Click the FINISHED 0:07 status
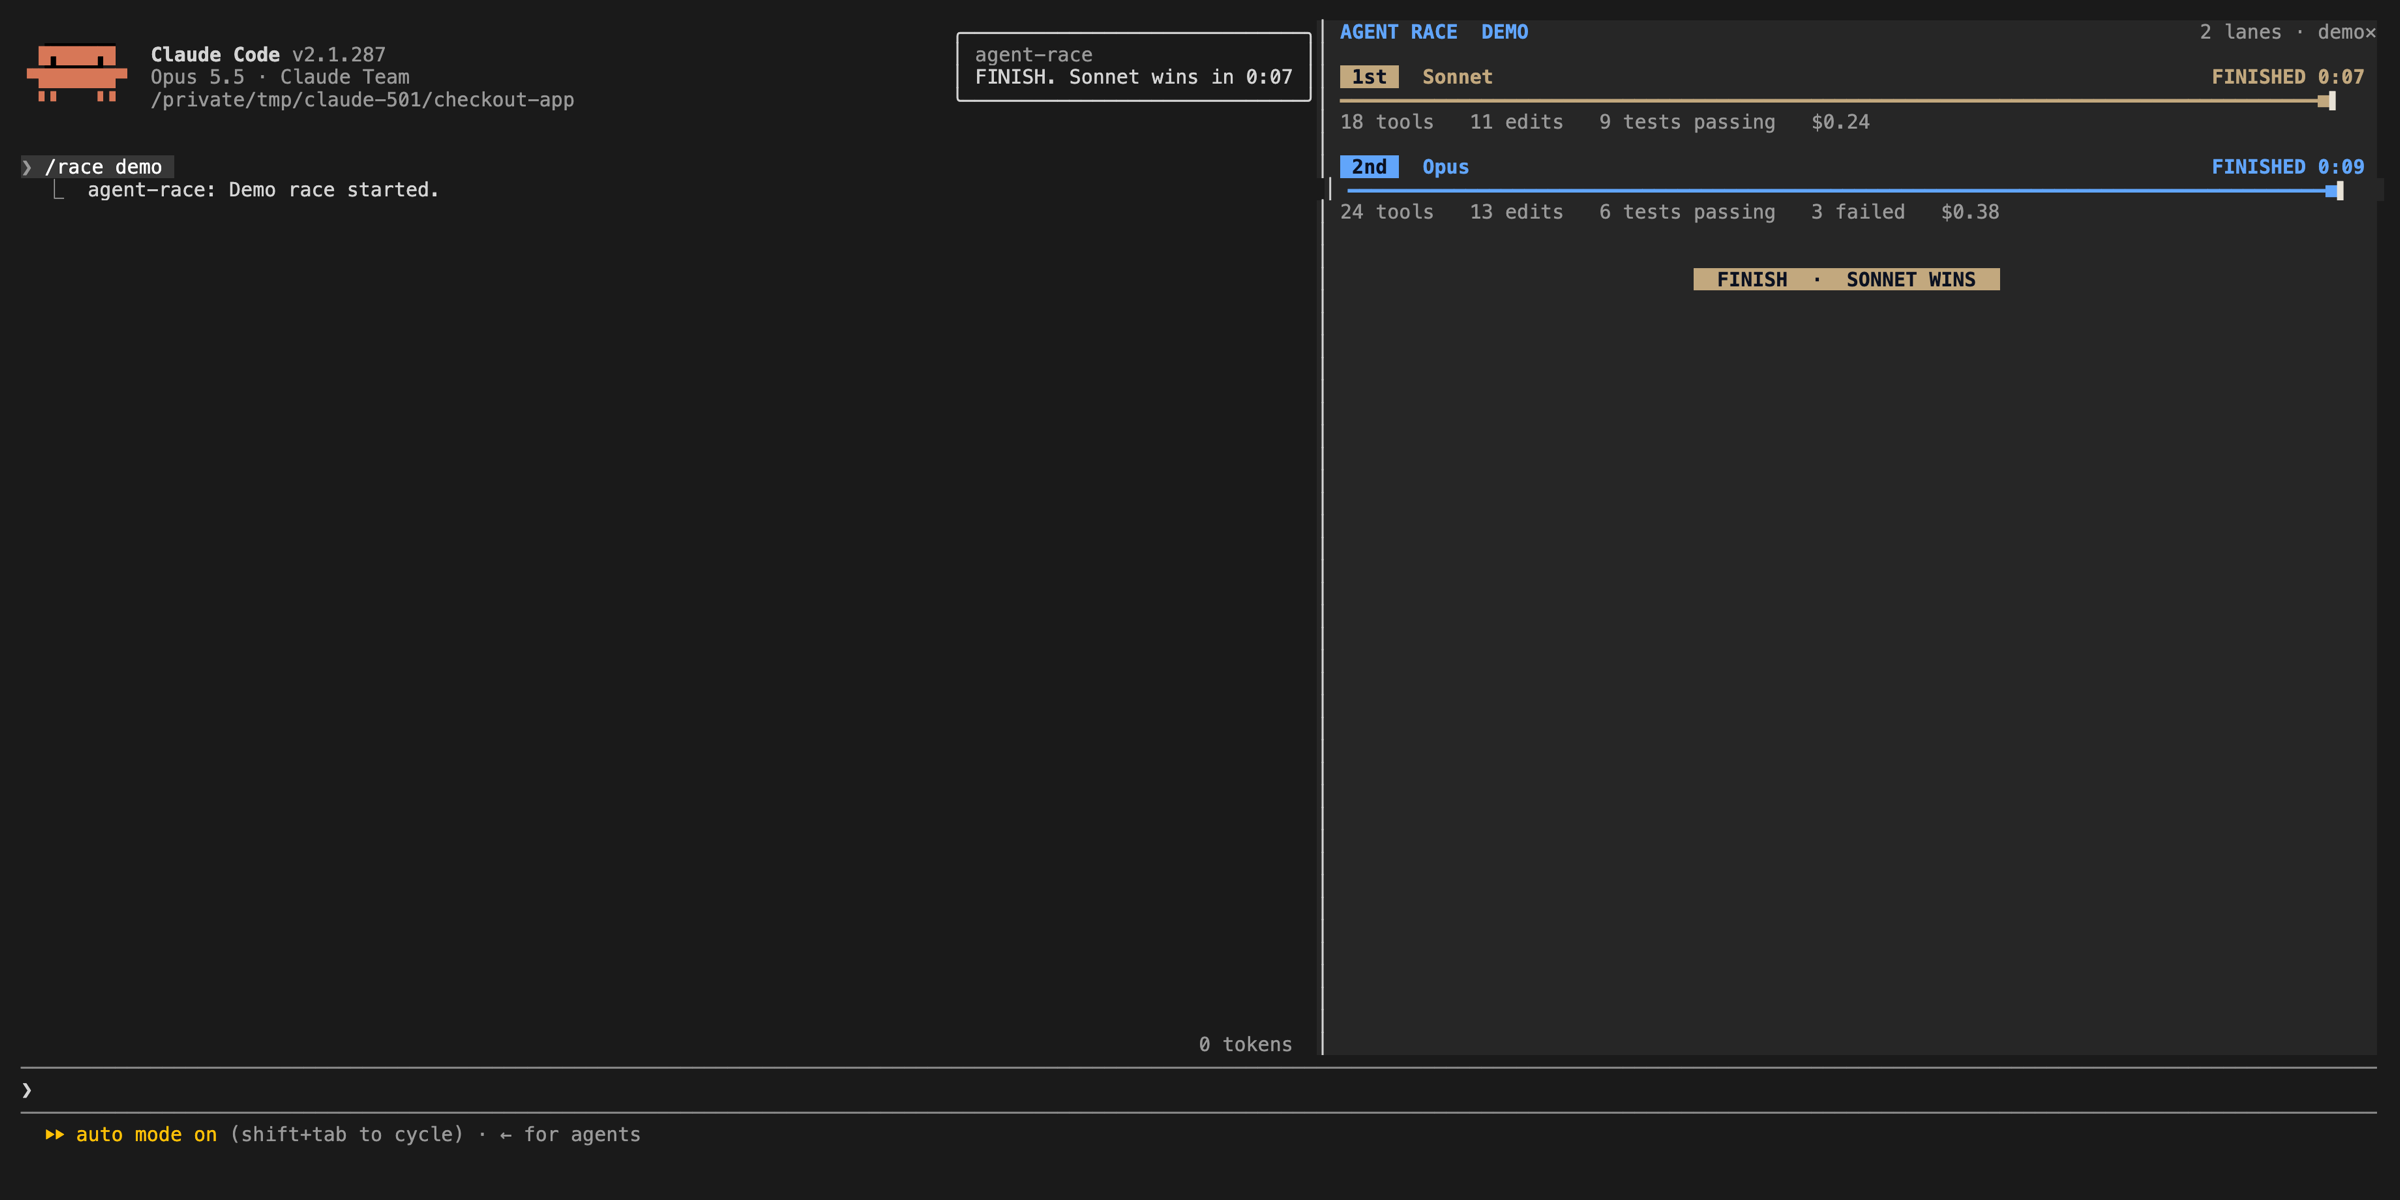Image resolution: width=2400 pixels, height=1200 pixels. pyautogui.click(x=2287, y=77)
